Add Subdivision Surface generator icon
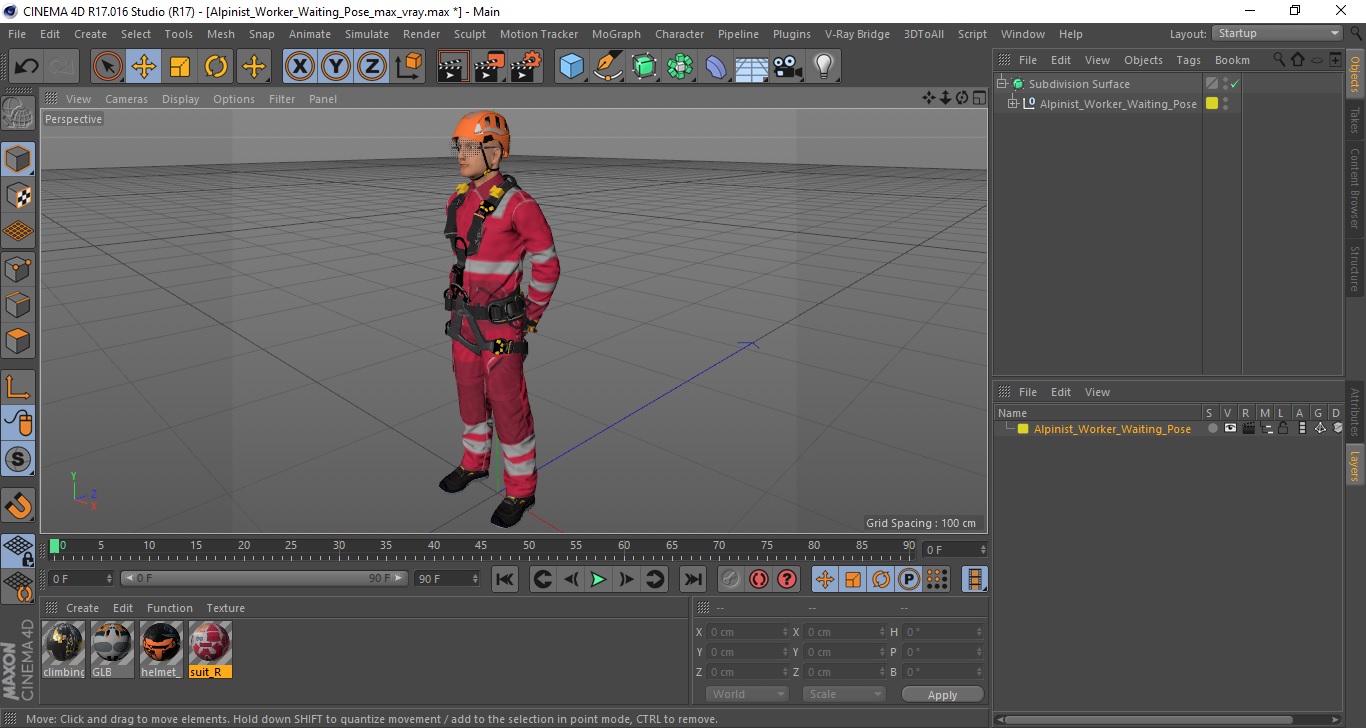 (x=644, y=67)
